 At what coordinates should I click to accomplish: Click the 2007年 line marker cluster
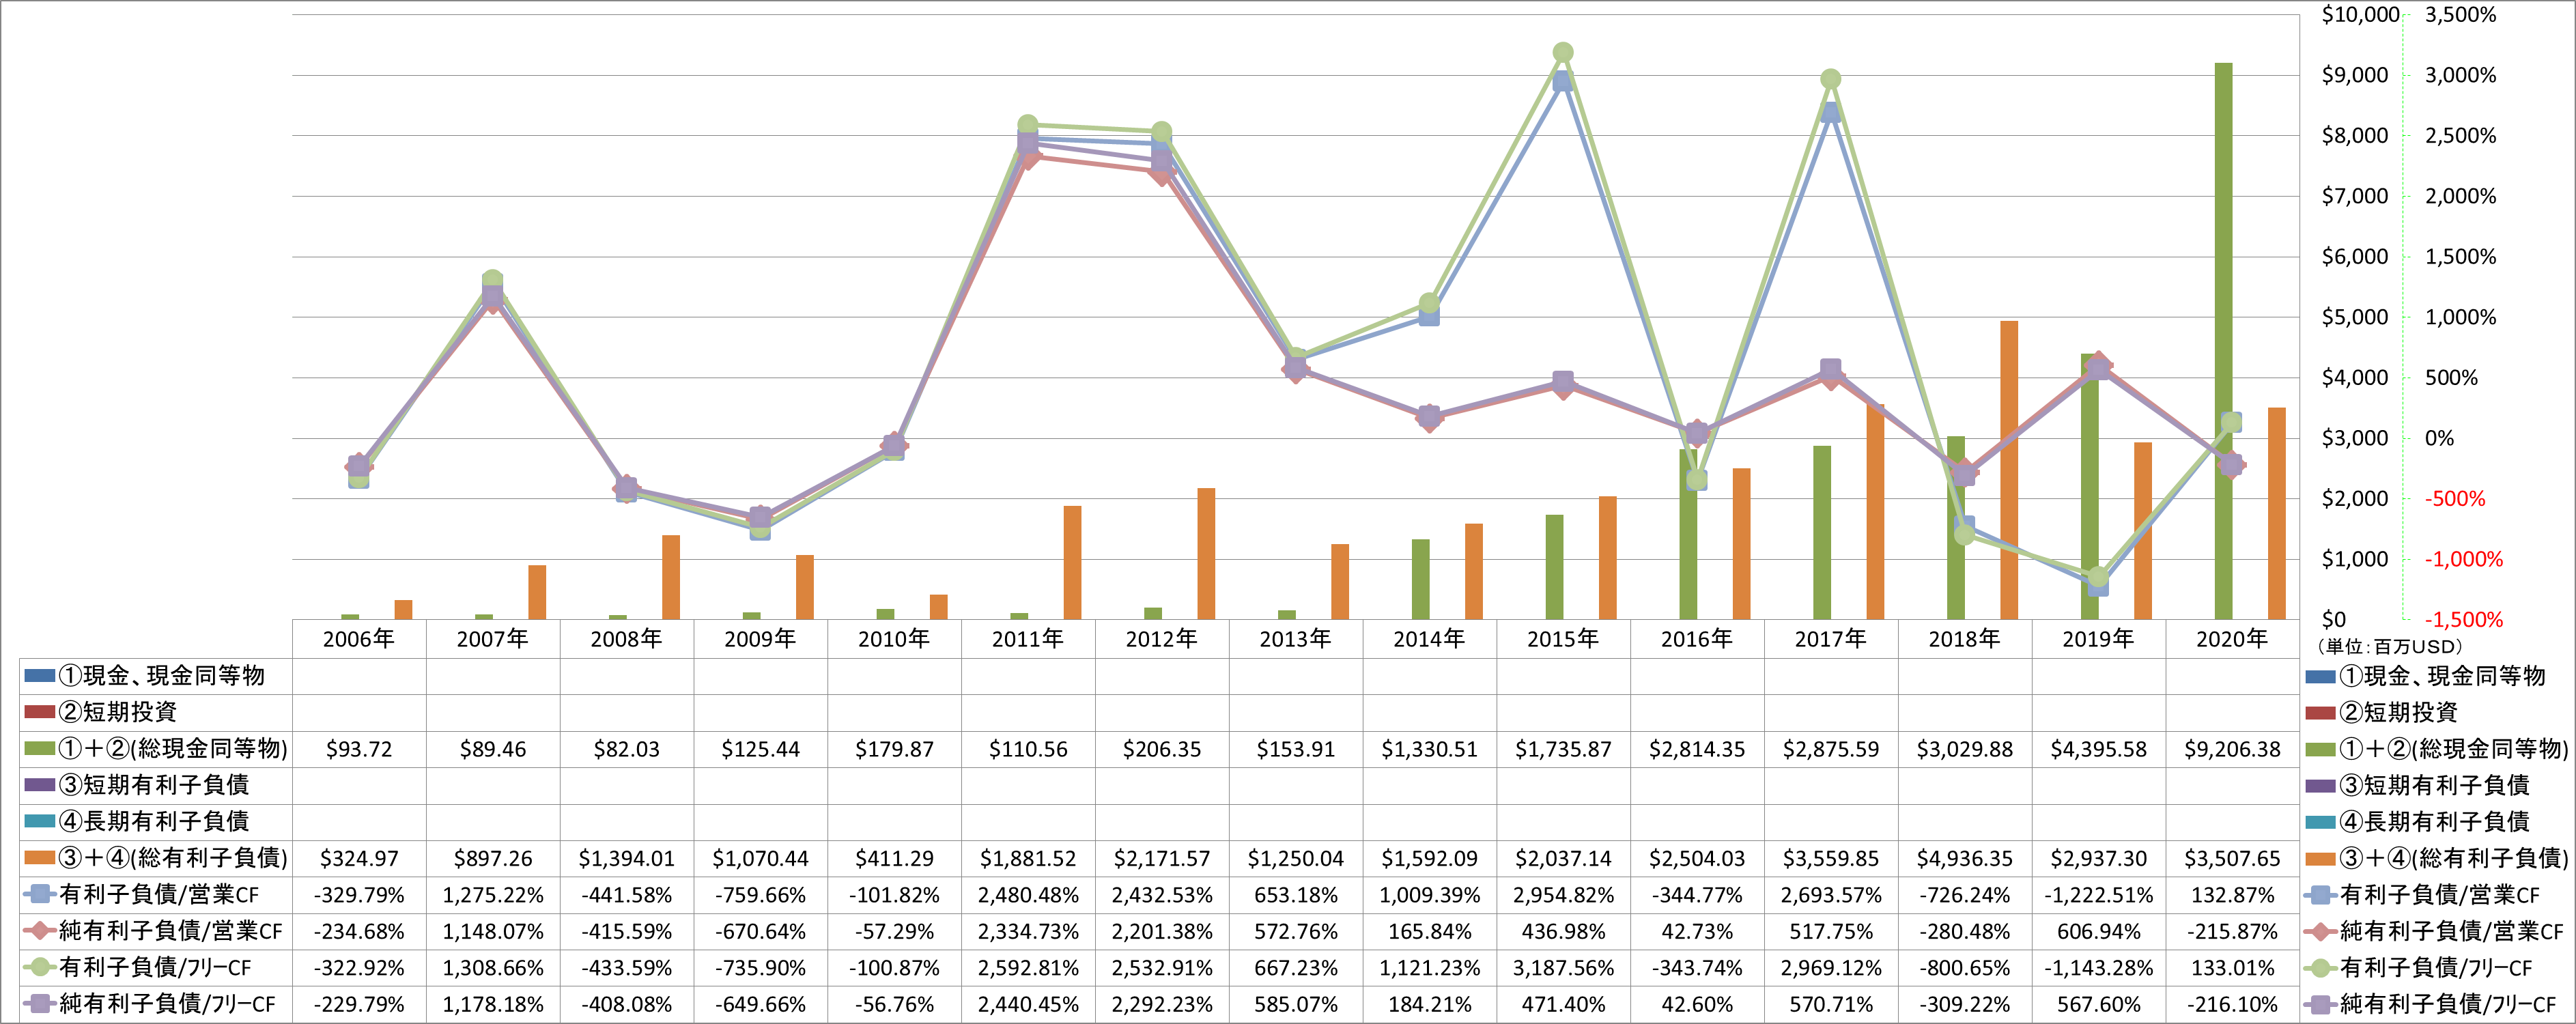(493, 291)
